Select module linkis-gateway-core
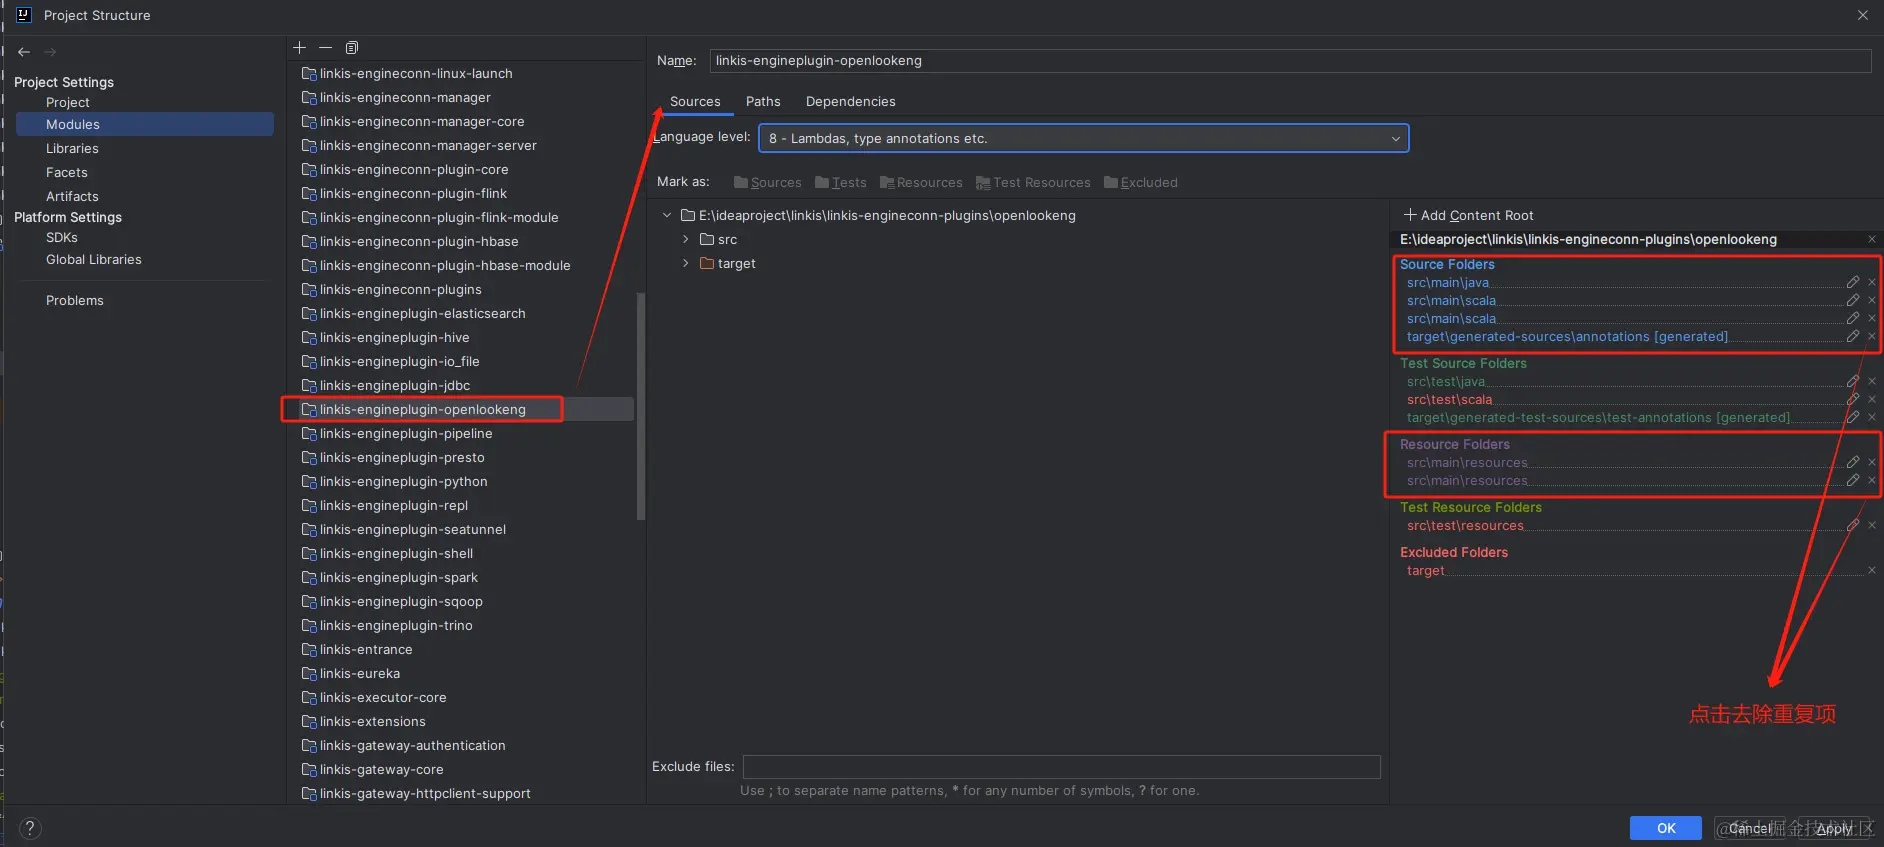 pos(381,769)
